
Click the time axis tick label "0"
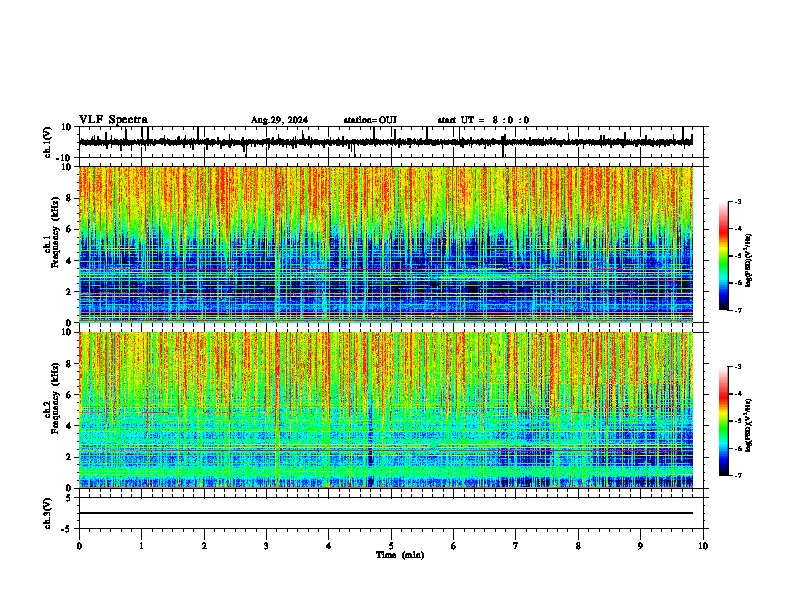point(79,546)
